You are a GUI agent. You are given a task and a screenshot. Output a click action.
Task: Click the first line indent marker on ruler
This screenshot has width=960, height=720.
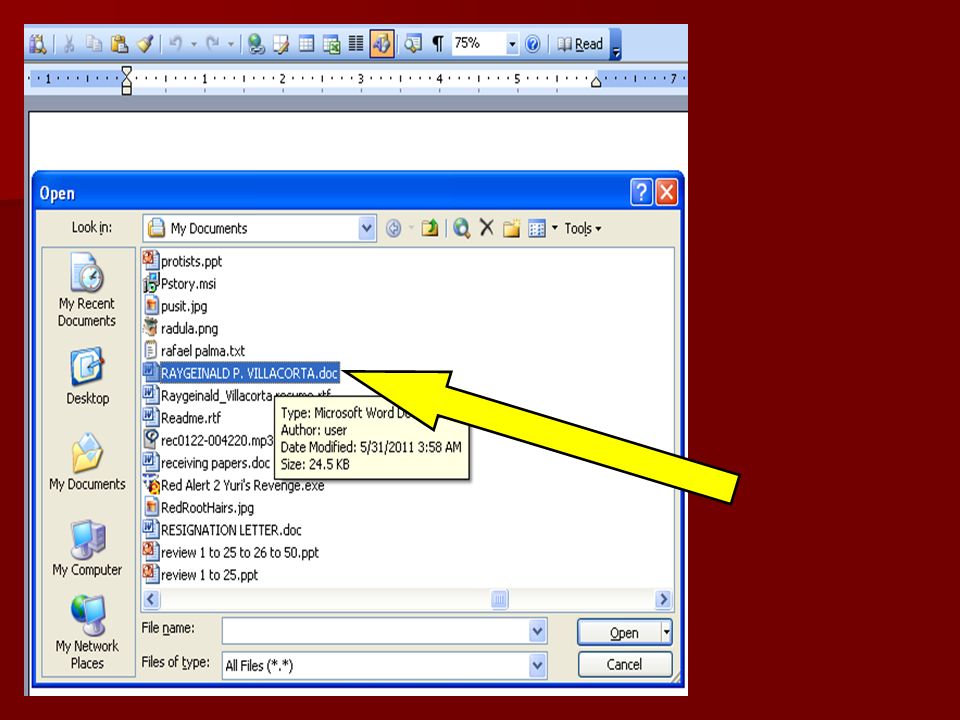(127, 73)
